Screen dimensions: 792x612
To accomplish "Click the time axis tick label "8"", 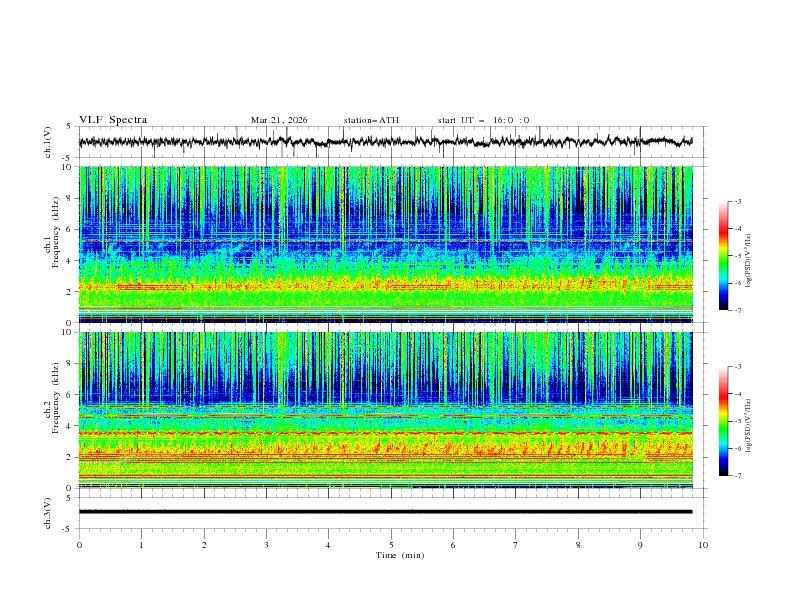I will tap(578, 545).
